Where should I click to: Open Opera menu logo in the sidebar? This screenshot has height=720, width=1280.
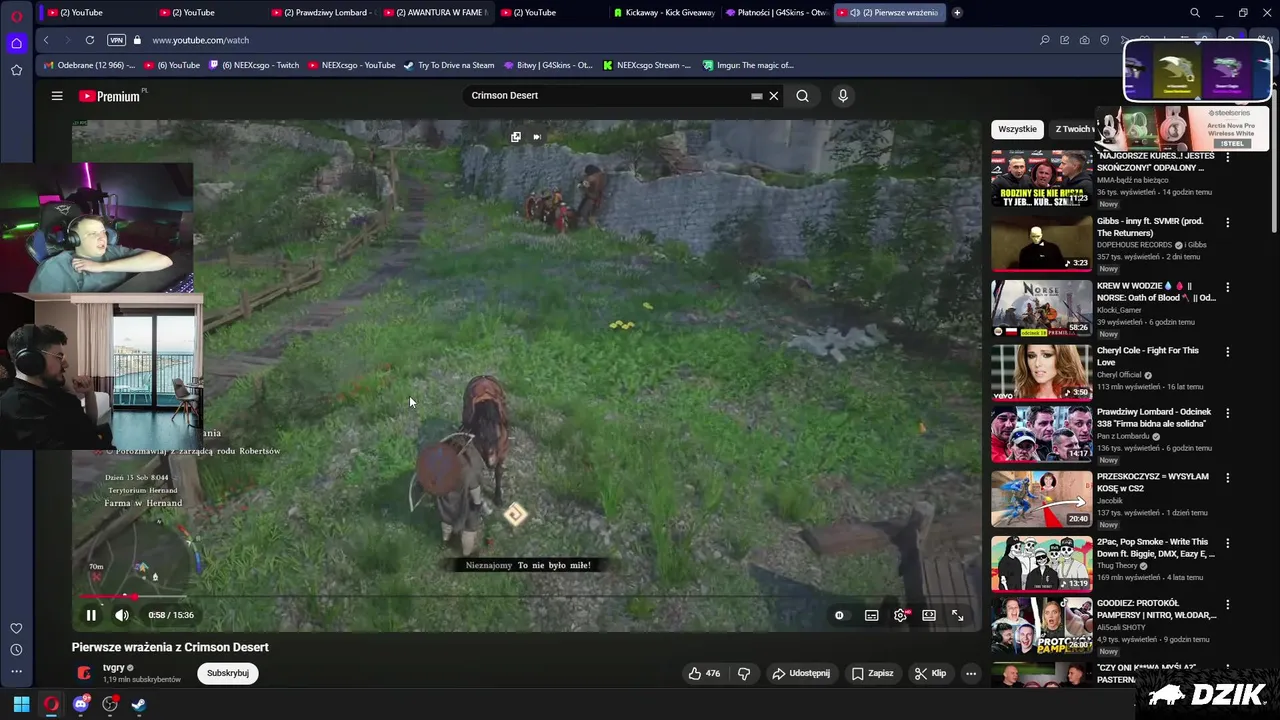16,16
